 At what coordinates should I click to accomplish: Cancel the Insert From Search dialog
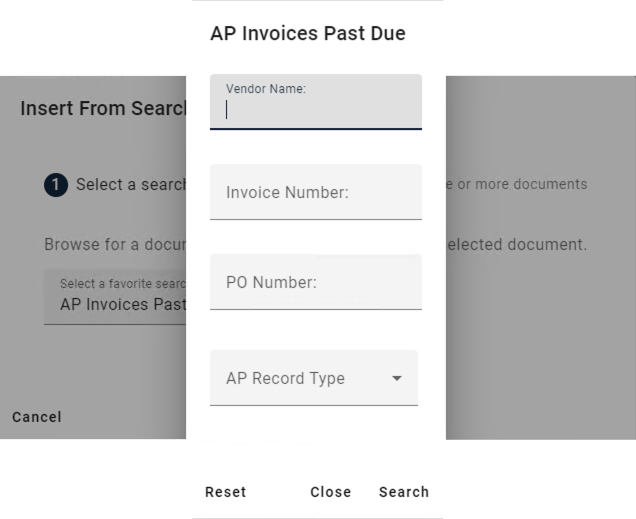click(x=37, y=417)
